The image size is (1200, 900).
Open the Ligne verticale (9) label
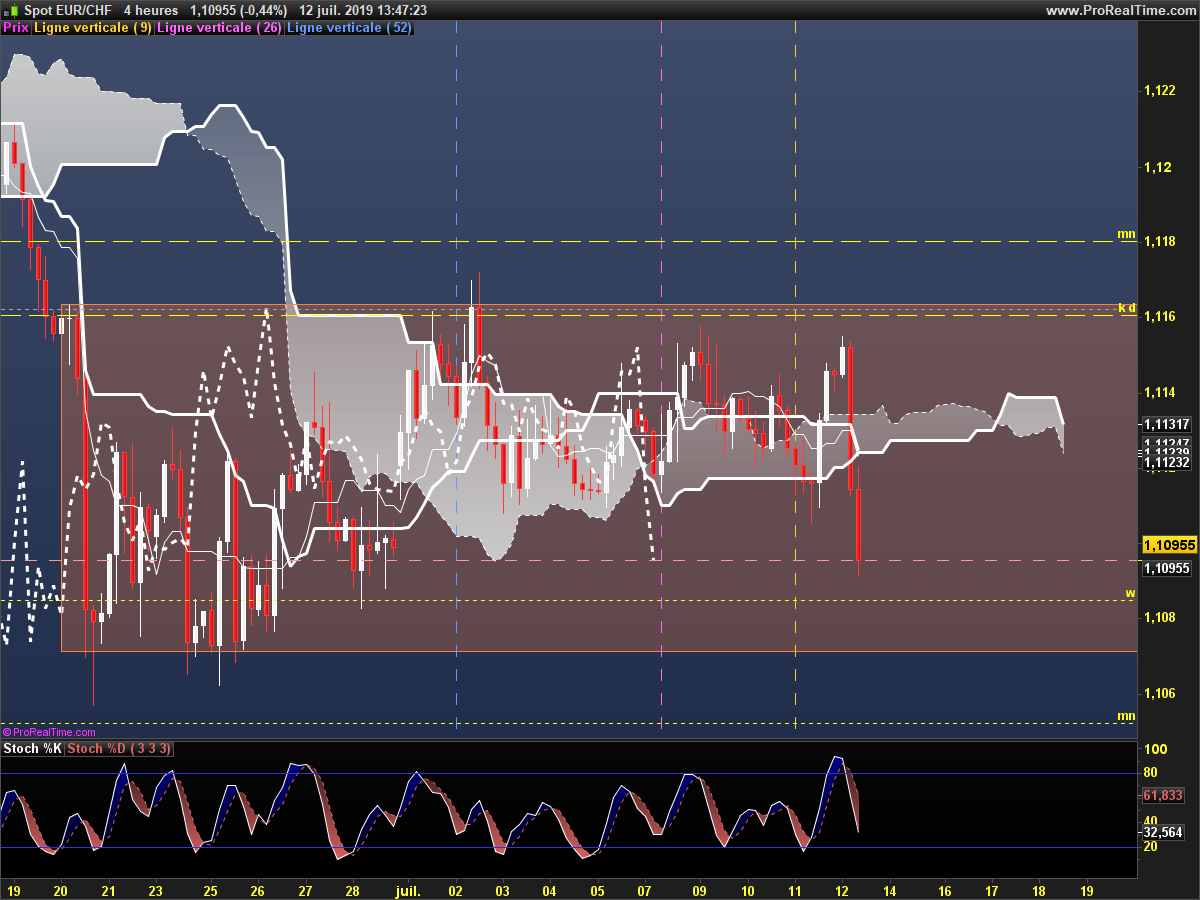point(93,28)
